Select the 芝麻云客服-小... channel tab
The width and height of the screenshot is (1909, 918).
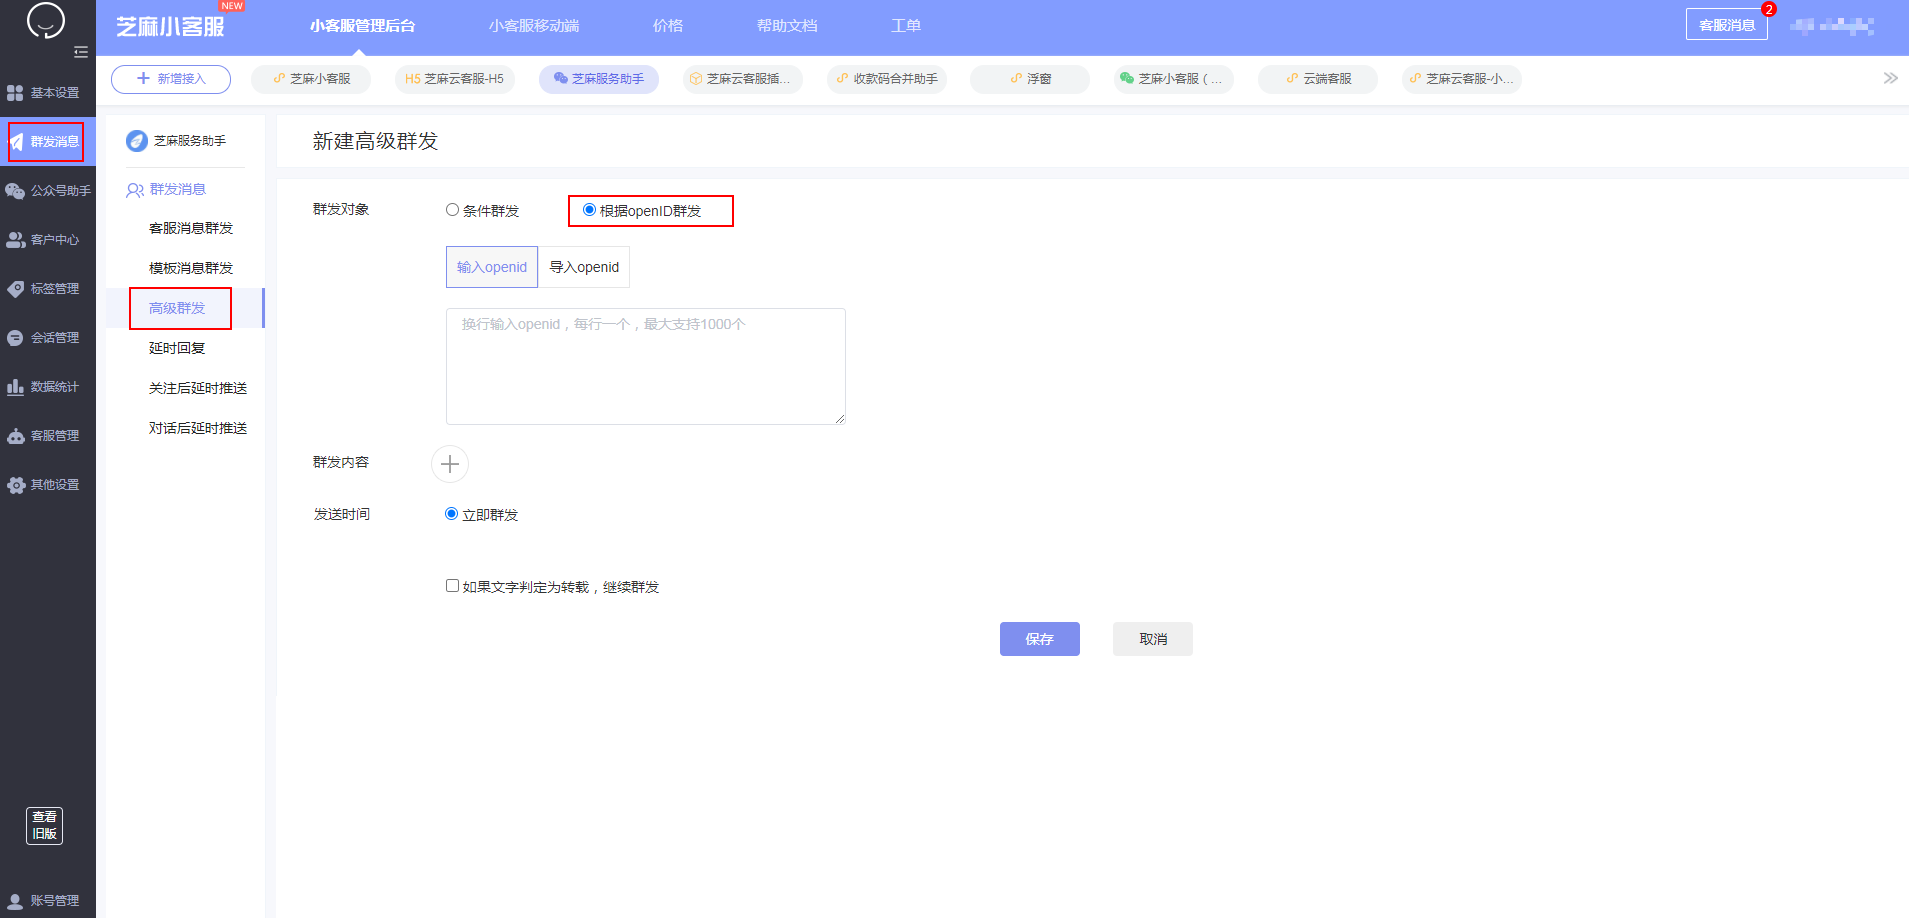click(x=1462, y=79)
